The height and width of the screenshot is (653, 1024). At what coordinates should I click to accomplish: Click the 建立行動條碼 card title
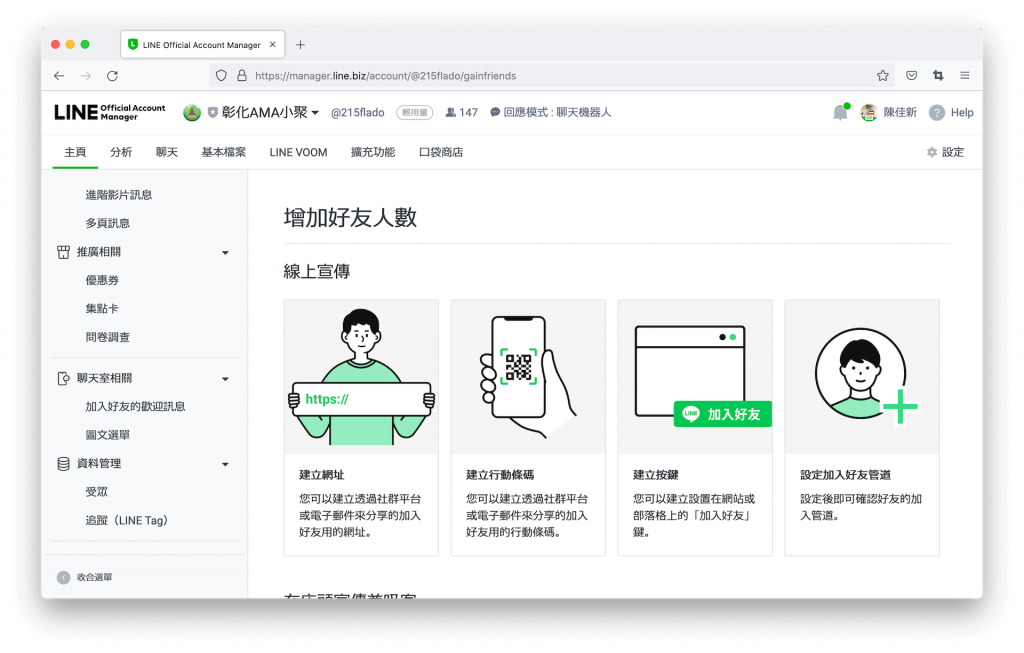pos(500,475)
